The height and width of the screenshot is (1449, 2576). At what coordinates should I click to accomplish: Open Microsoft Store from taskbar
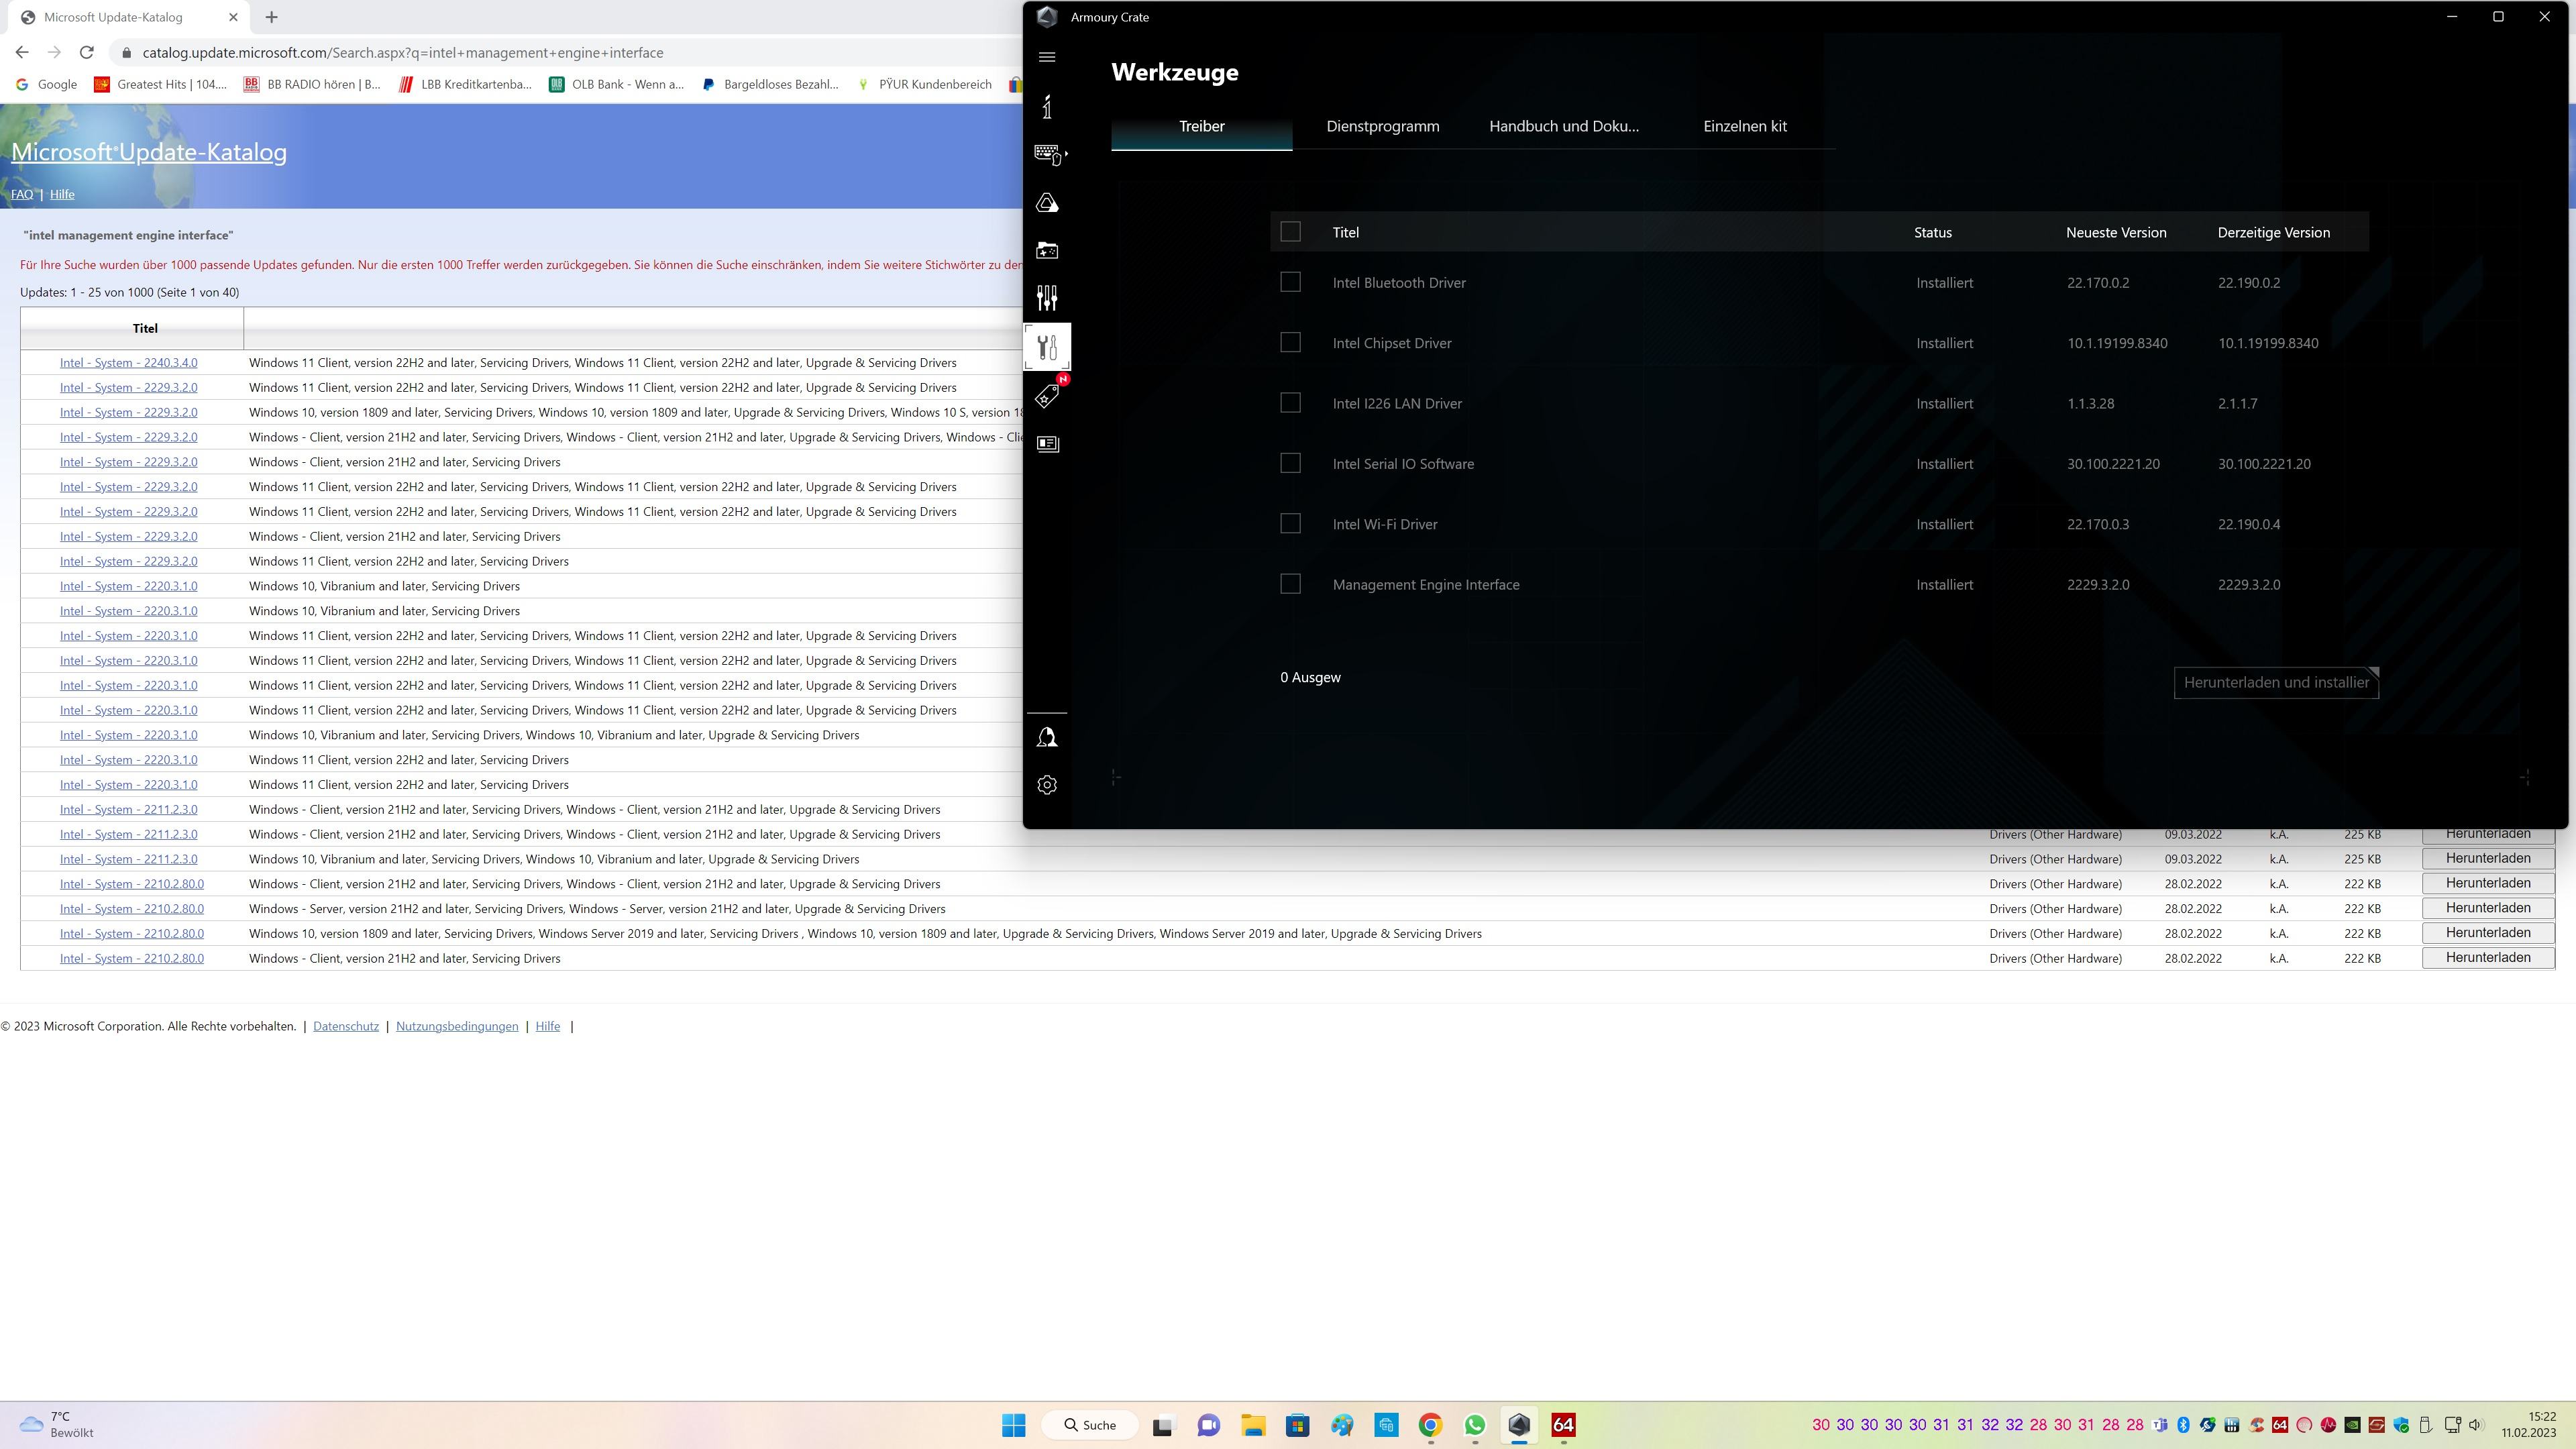[x=1298, y=1425]
